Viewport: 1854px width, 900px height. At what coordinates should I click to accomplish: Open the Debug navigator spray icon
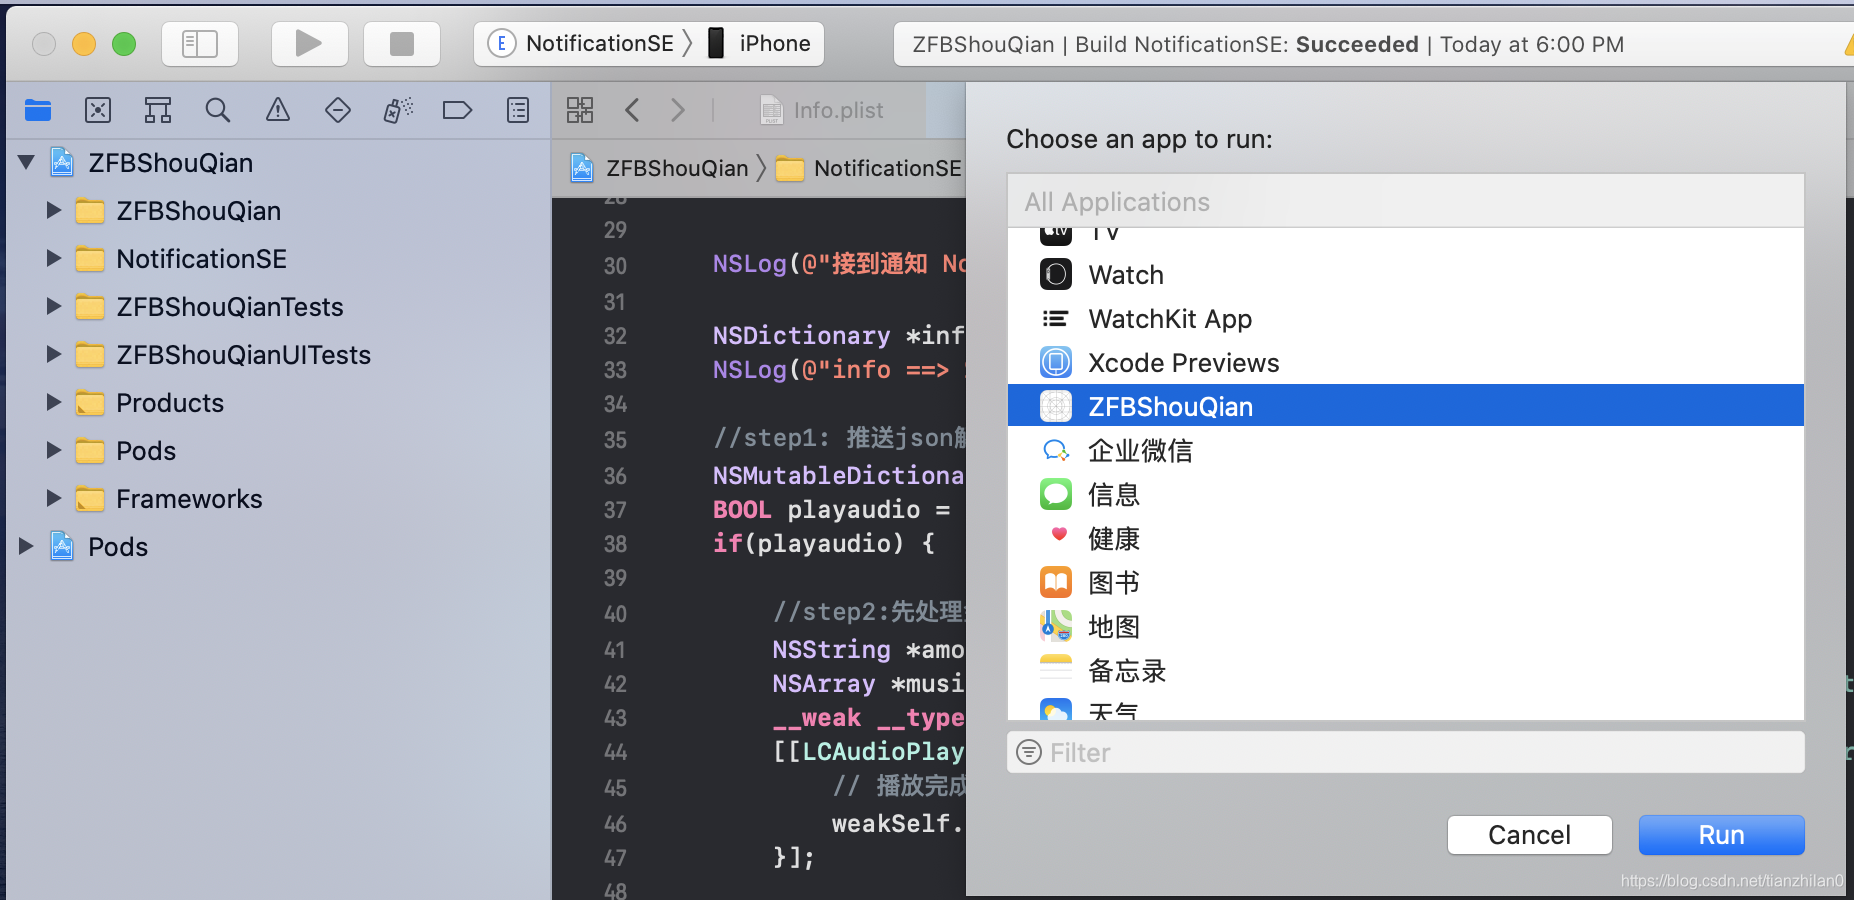pyautogui.click(x=398, y=110)
